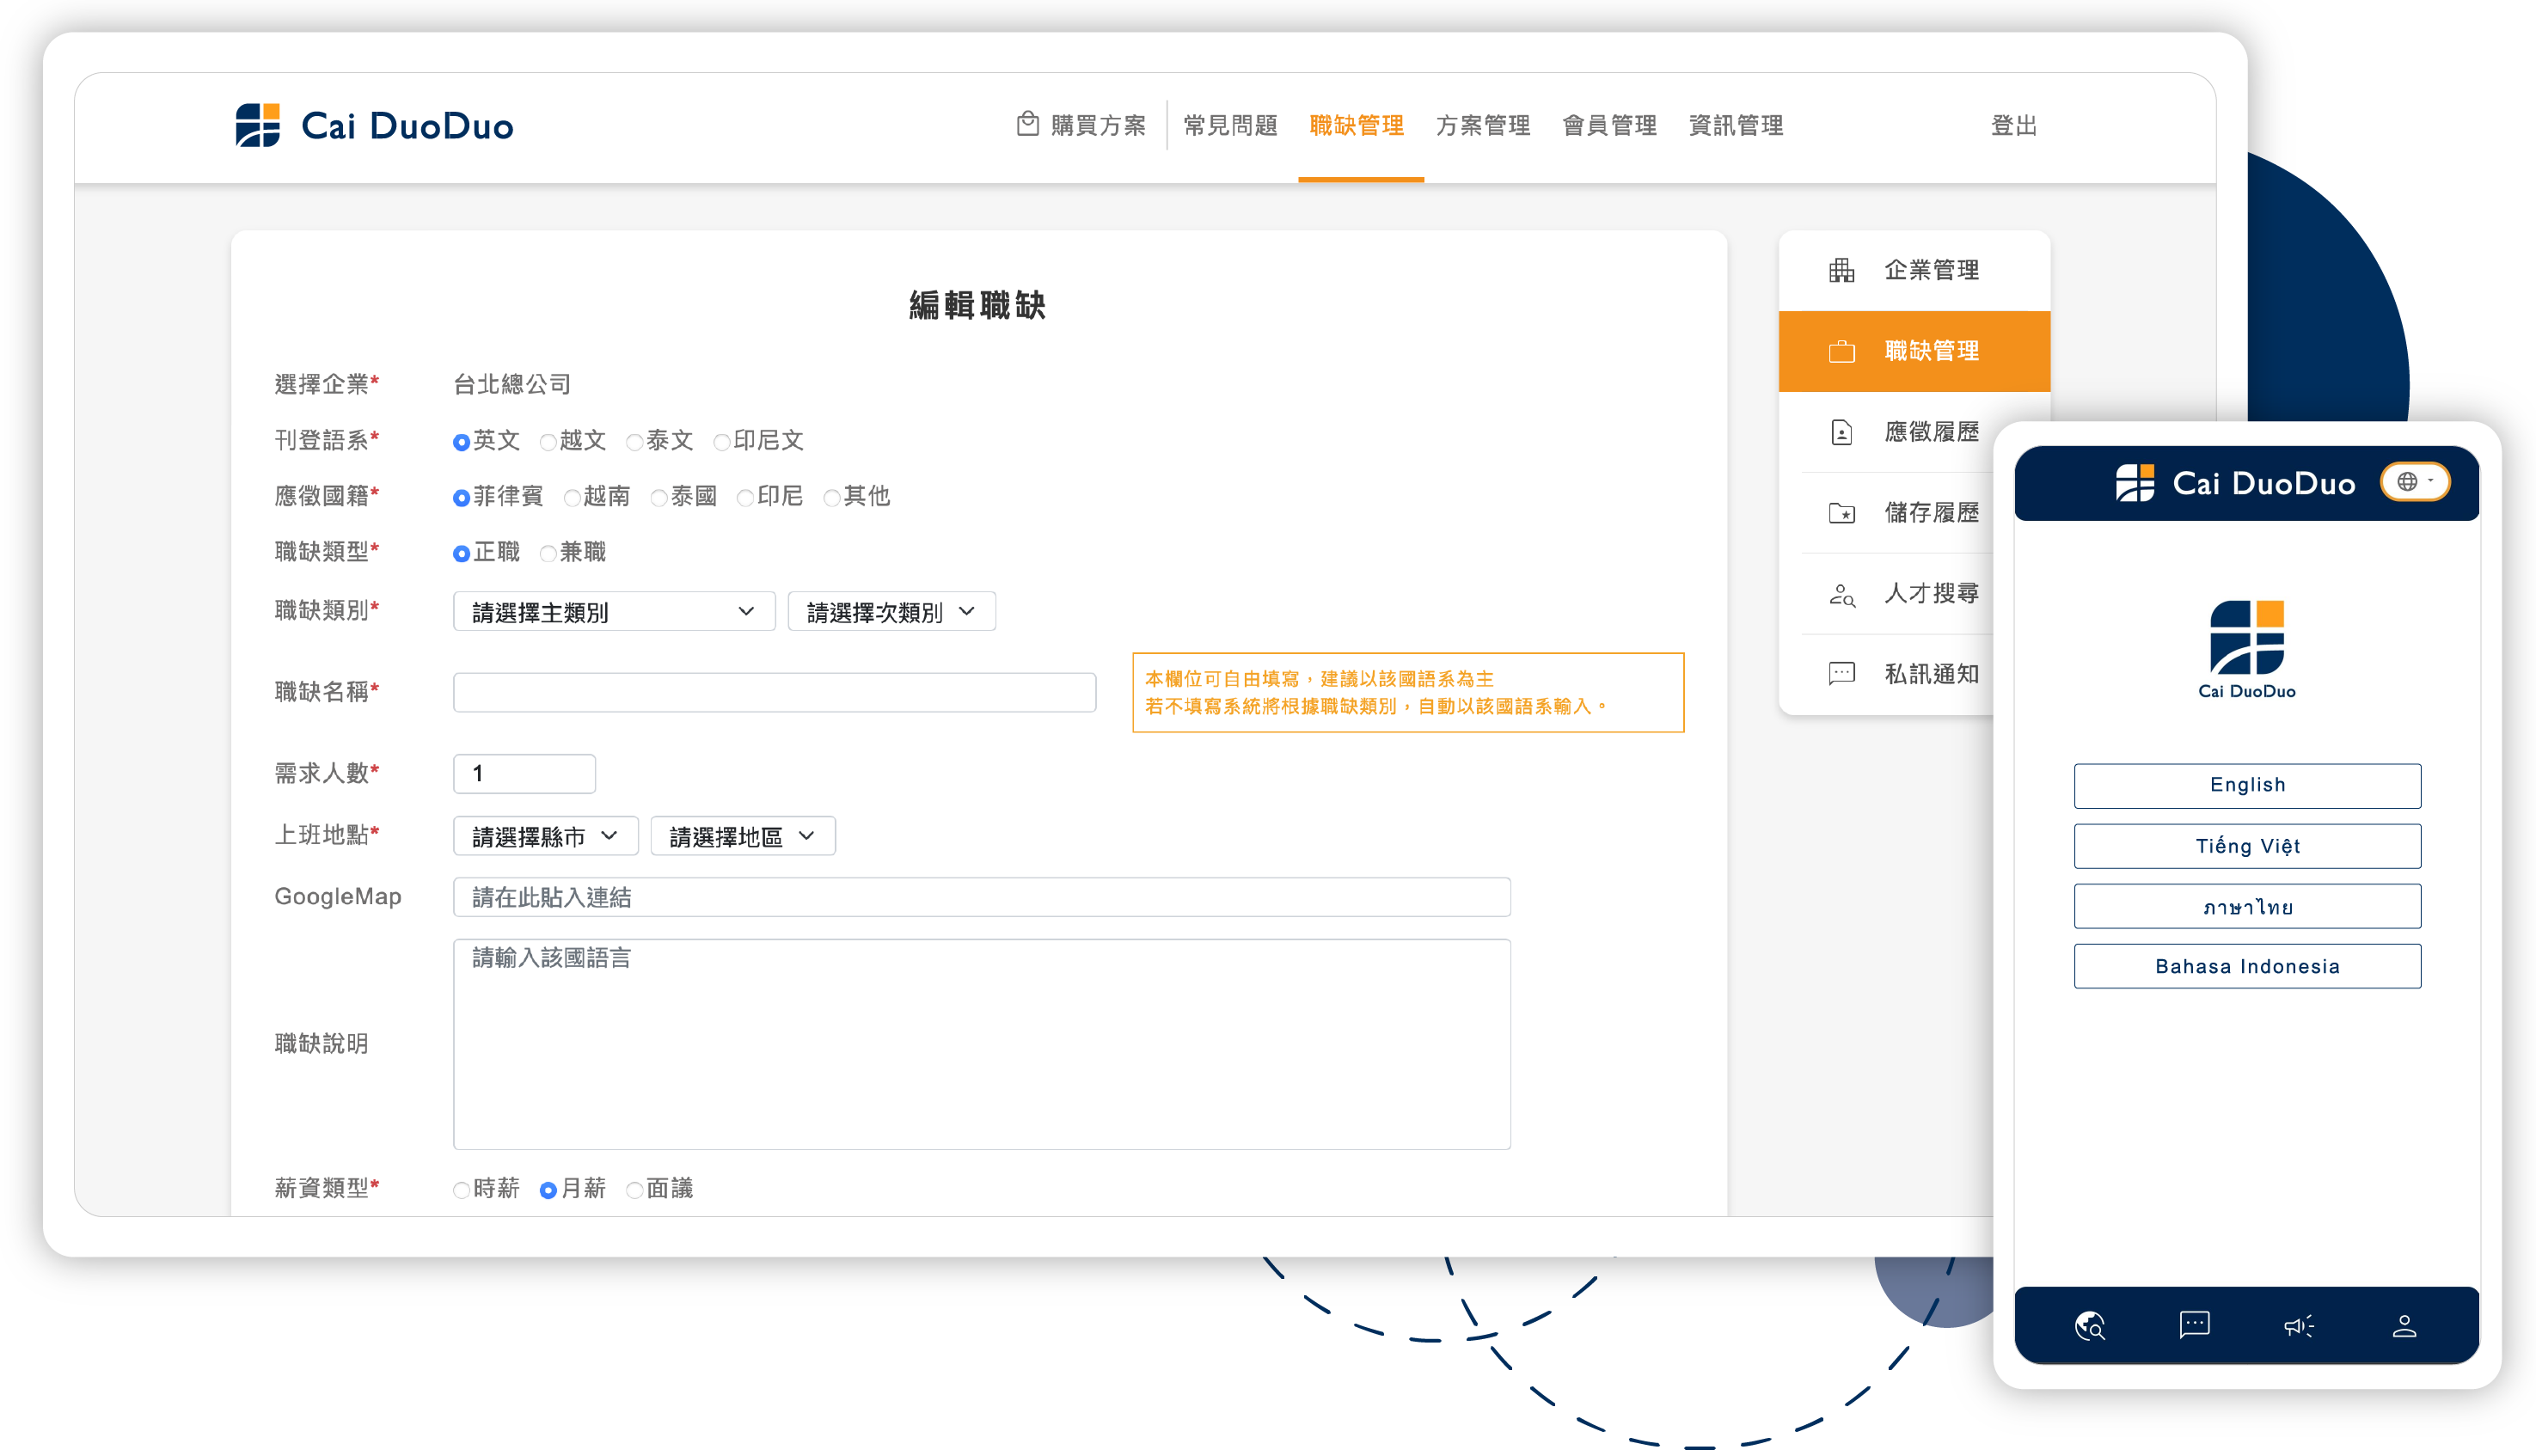Click the 私訊通知 chat bubble icon
Screen dimensions: 2536x1456
point(1841,674)
